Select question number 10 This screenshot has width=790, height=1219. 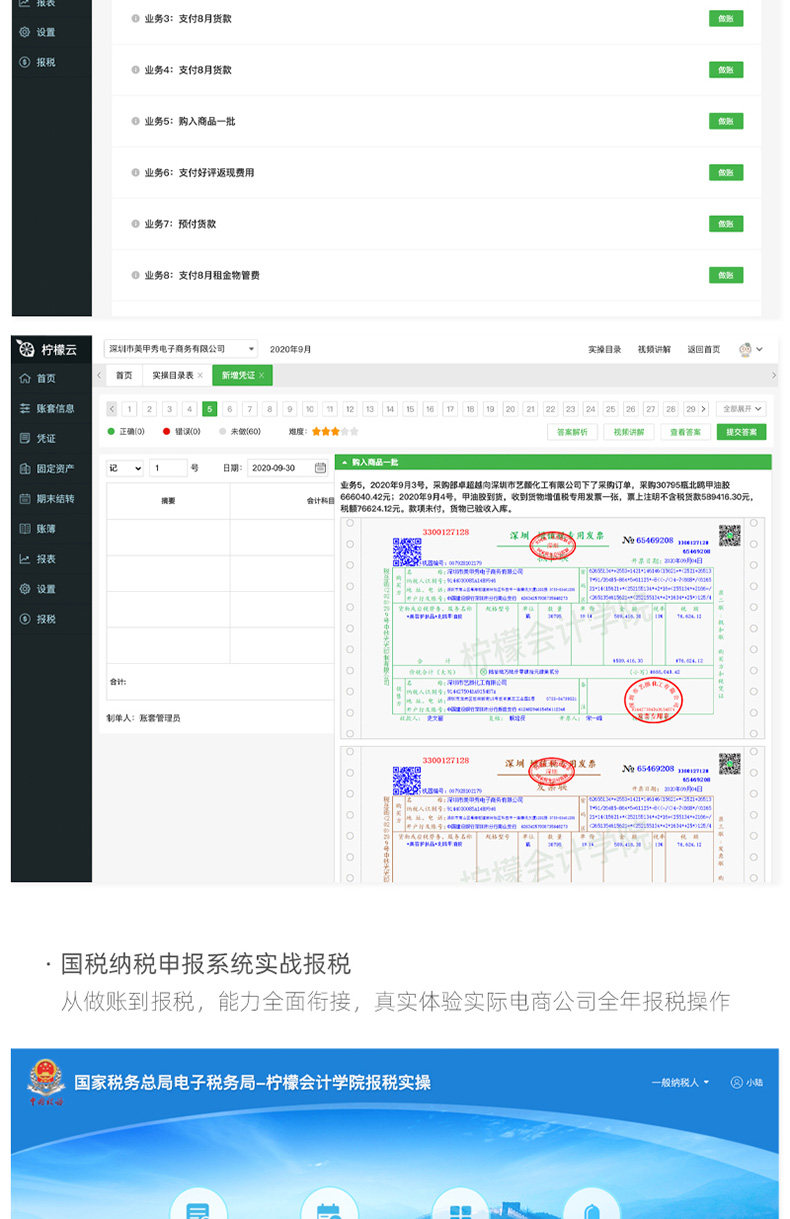click(310, 409)
